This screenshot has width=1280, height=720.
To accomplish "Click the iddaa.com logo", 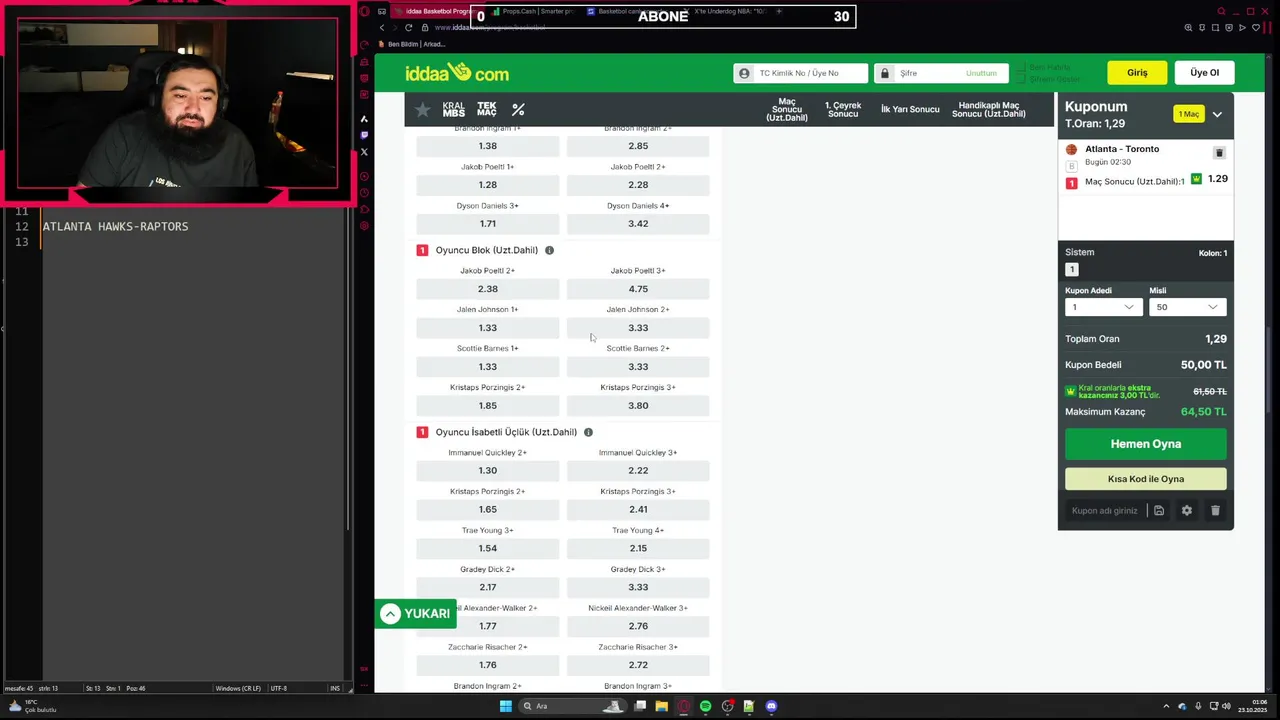I will pyautogui.click(x=457, y=73).
